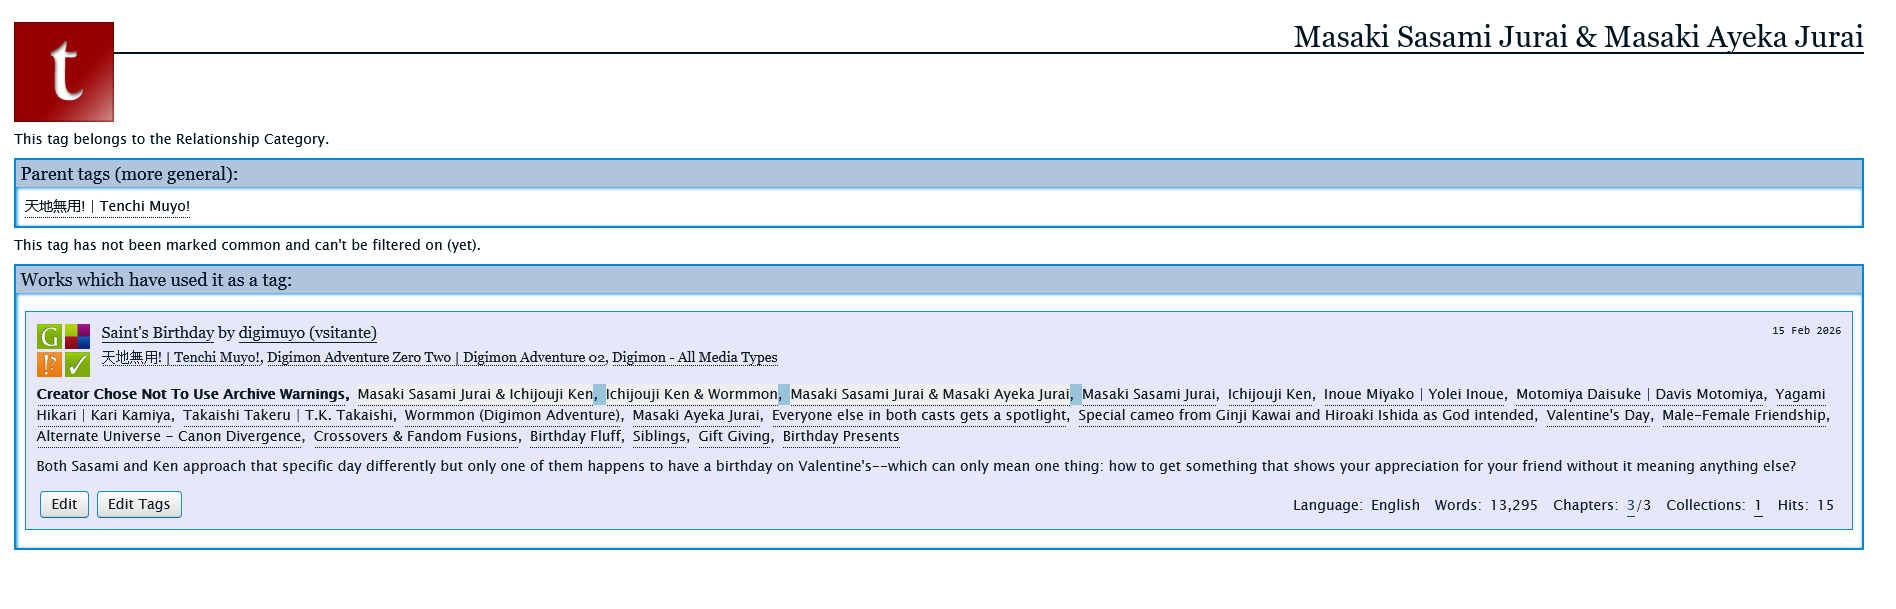Open Digimon - All Media Types fandom
The width and height of the screenshot is (1896, 609).
694,357
